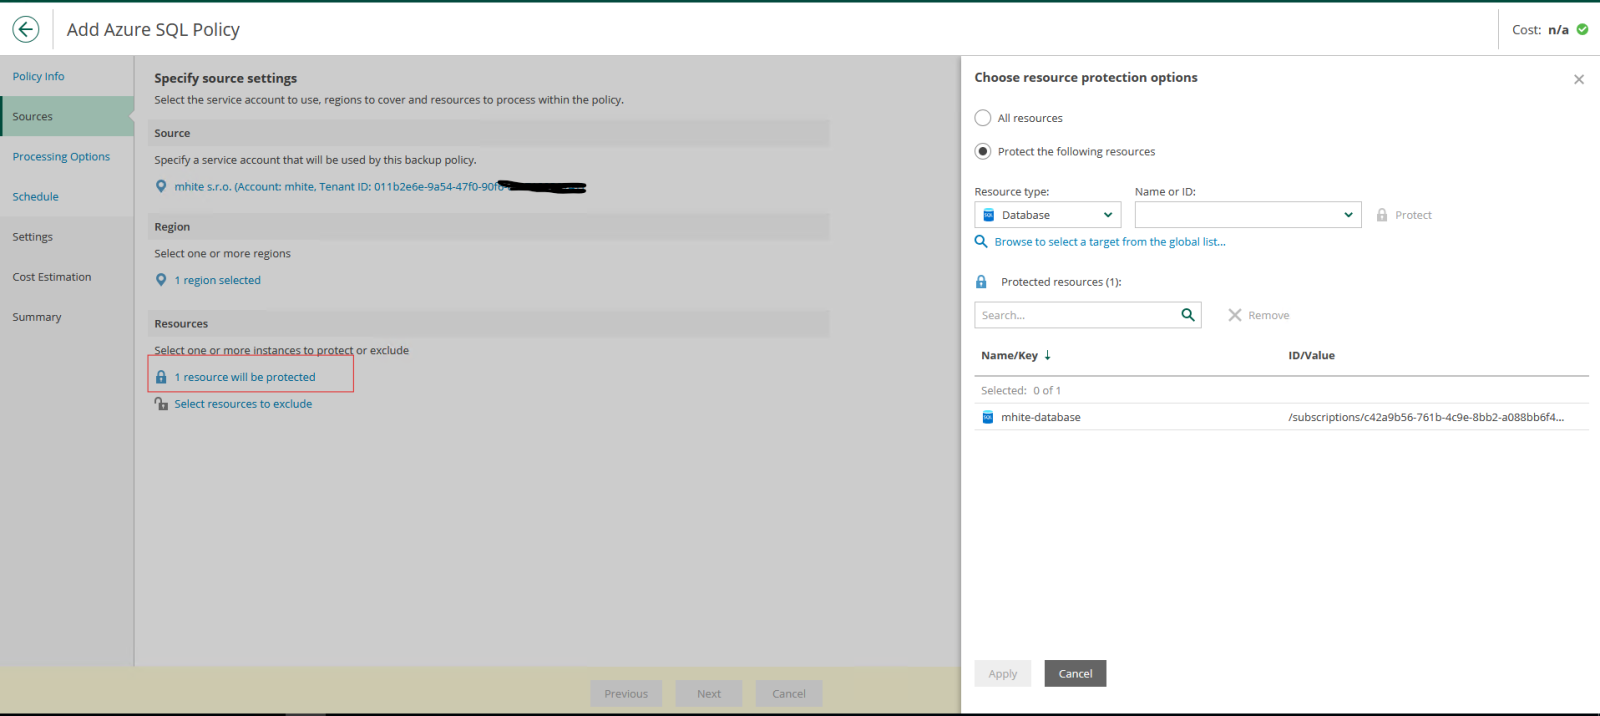The width and height of the screenshot is (1600, 716).
Task: Switch to the Schedule step
Action: pos(35,197)
